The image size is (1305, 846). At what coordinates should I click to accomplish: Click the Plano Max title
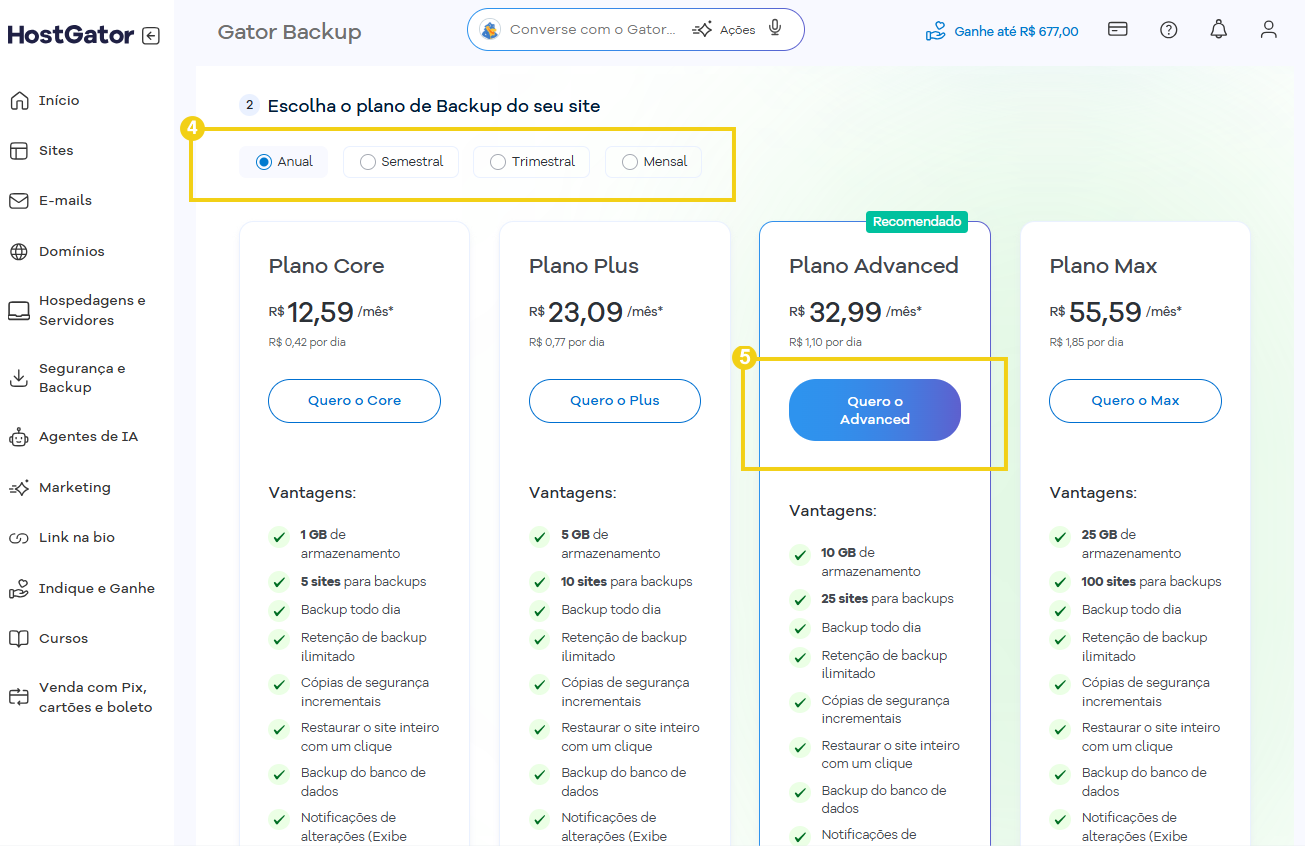[x=1103, y=266]
